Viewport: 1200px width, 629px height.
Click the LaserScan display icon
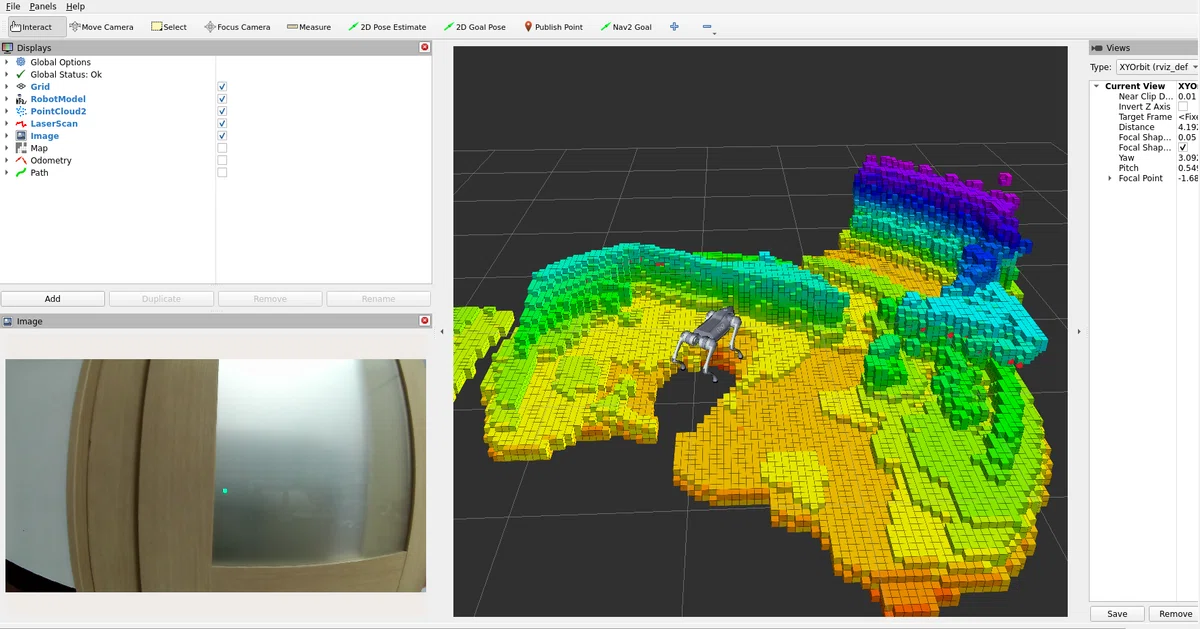click(21, 124)
